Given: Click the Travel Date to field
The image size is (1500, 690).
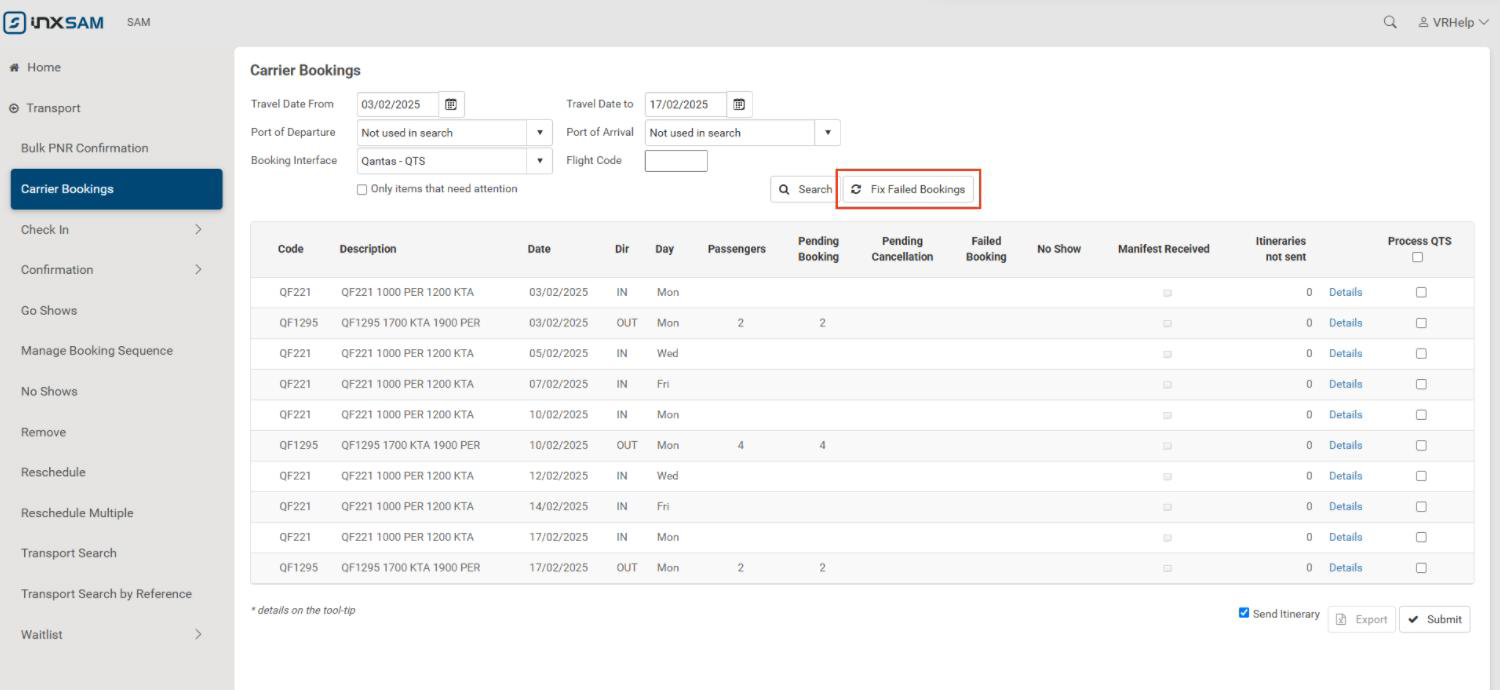Looking at the screenshot, I should pyautogui.click(x=685, y=104).
